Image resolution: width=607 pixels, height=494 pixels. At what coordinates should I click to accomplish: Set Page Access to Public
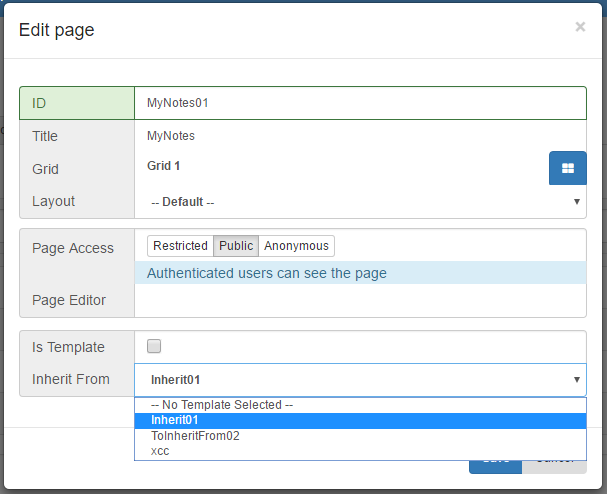pyautogui.click(x=236, y=246)
